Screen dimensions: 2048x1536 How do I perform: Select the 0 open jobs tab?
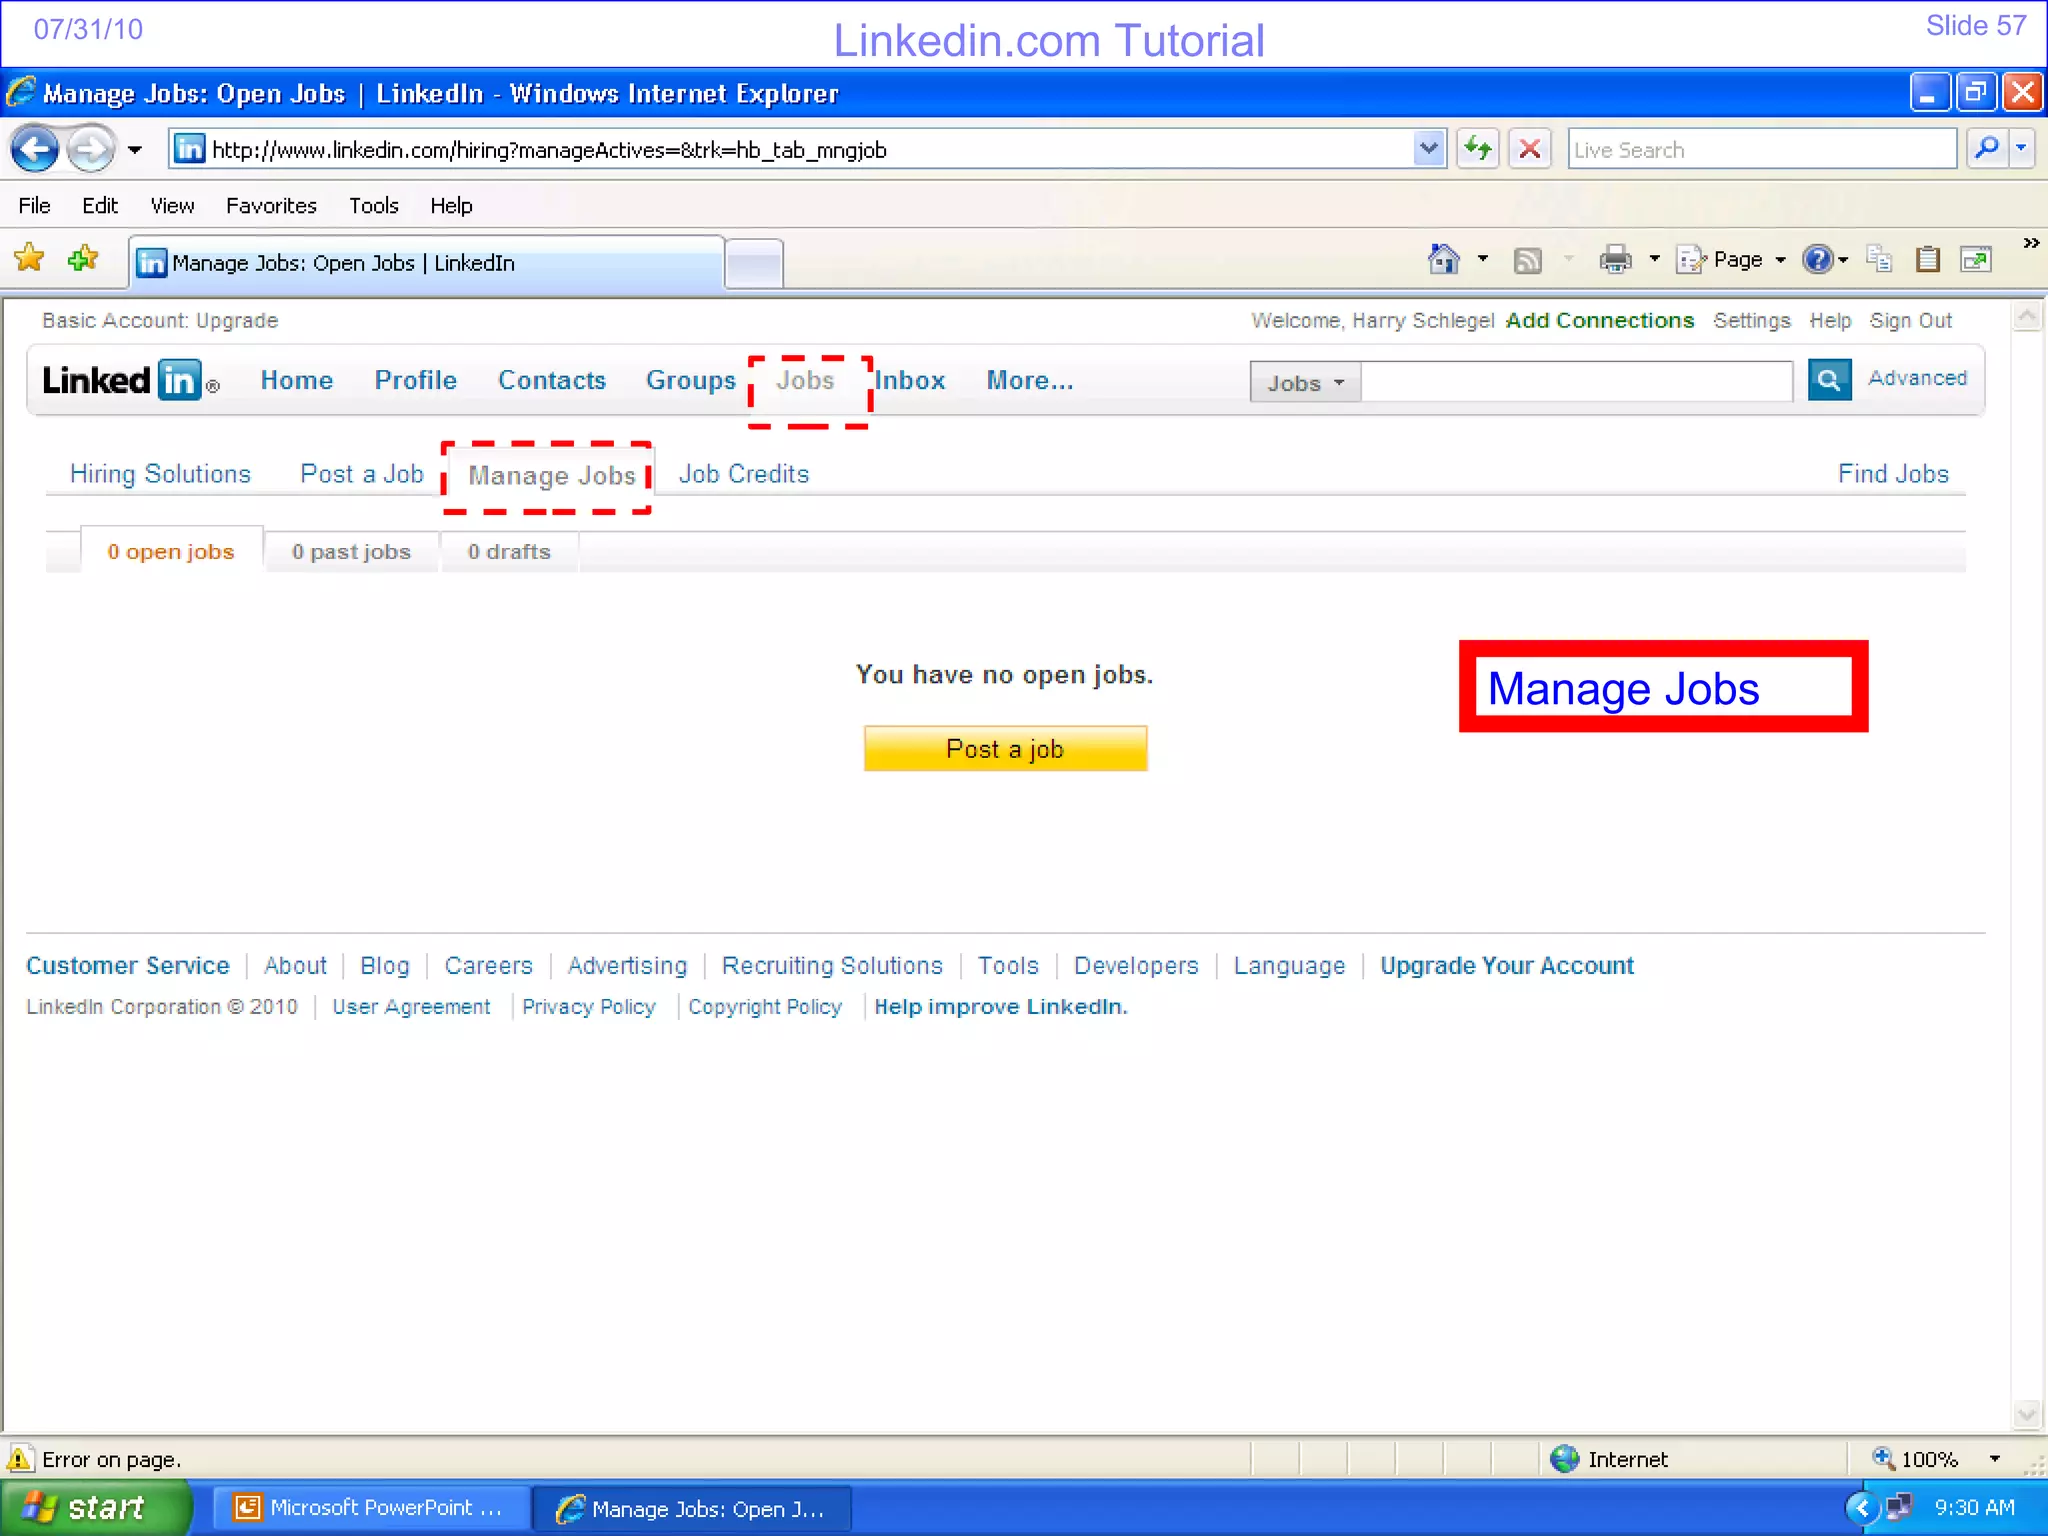point(171,552)
